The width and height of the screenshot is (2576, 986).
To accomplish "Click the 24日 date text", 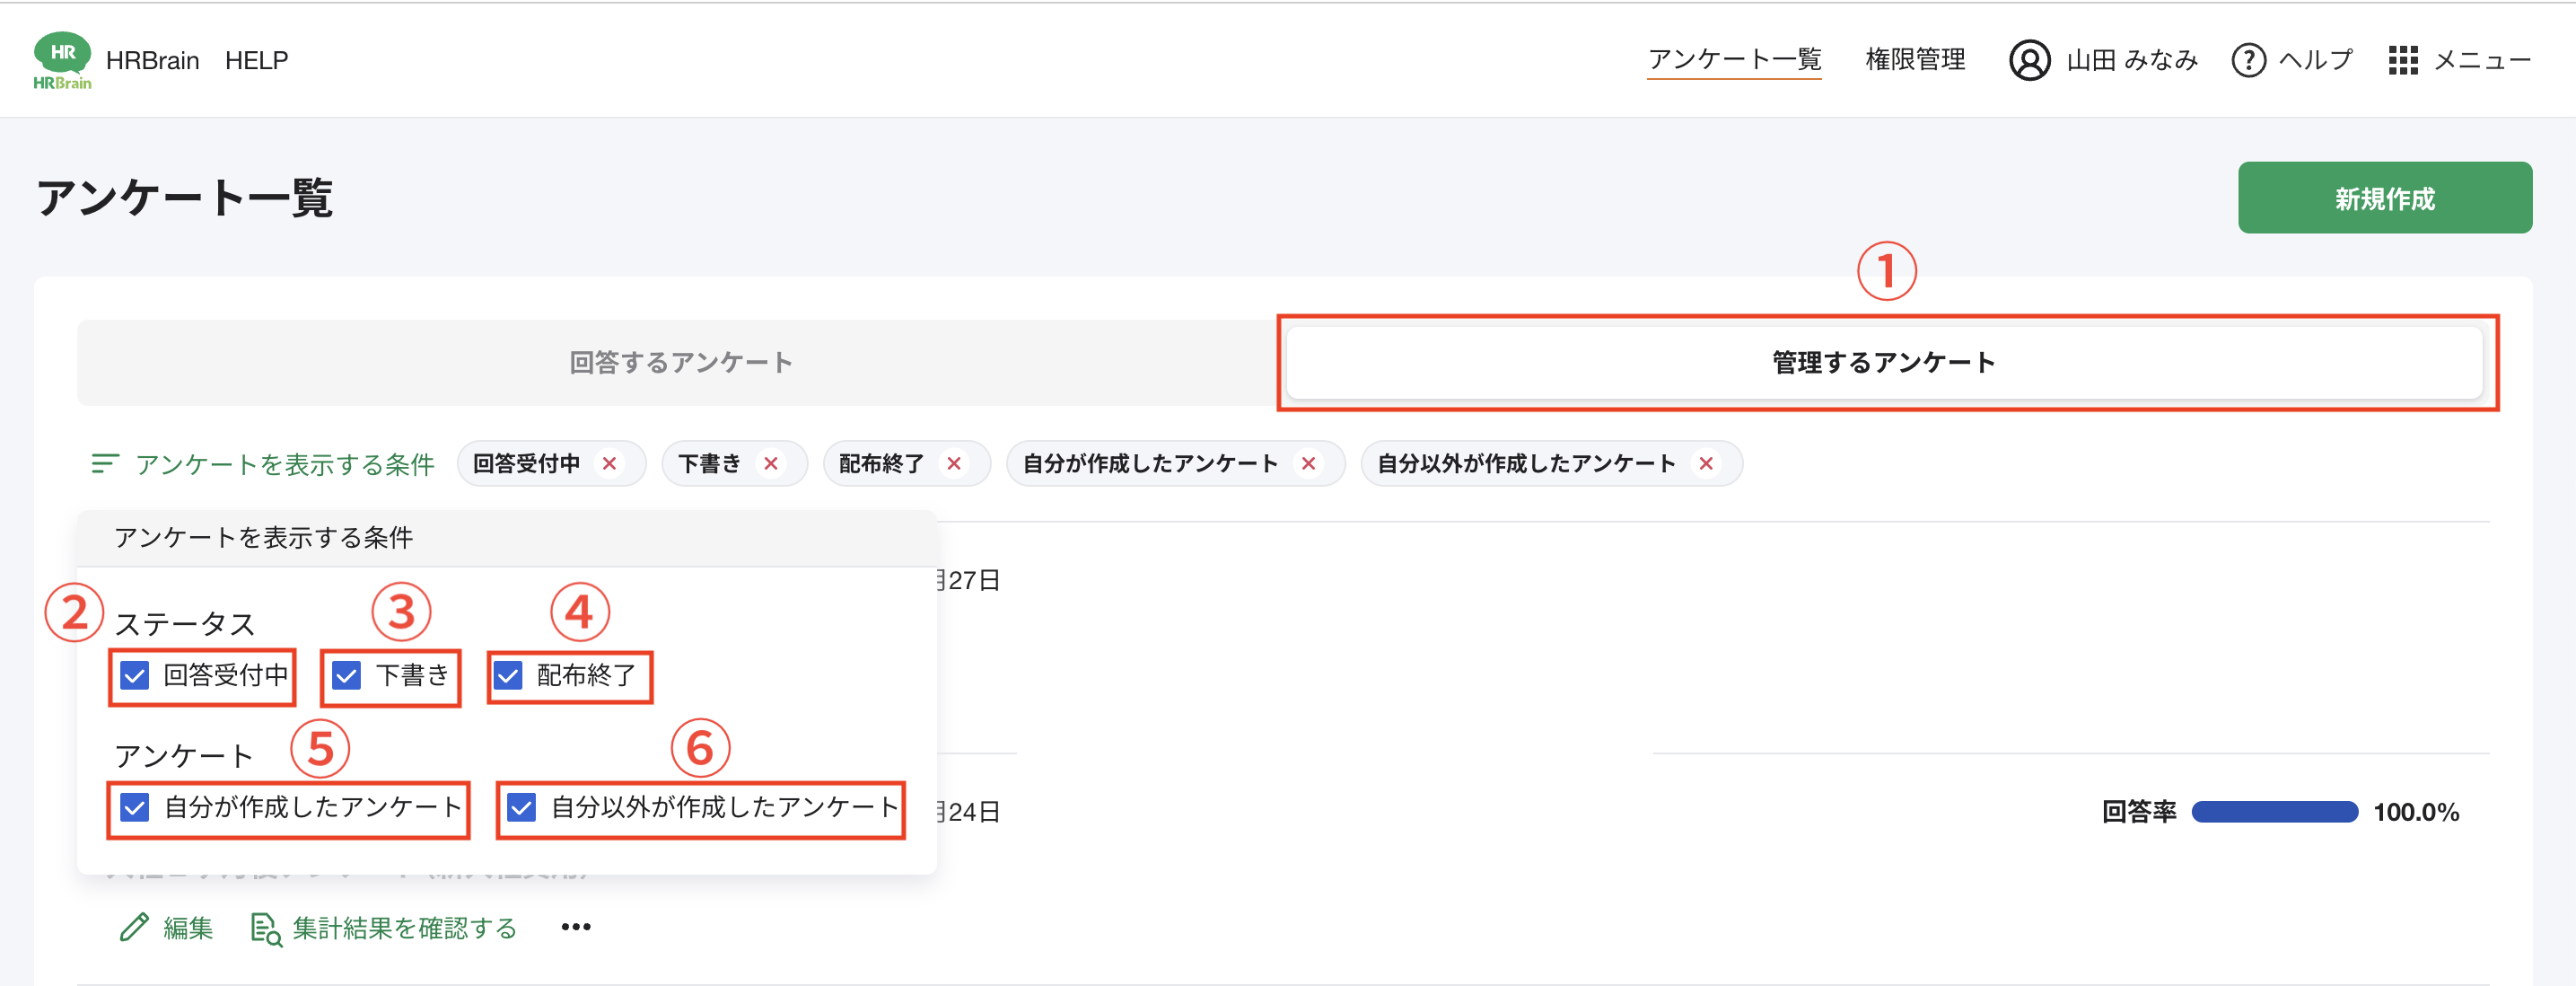I will (973, 812).
